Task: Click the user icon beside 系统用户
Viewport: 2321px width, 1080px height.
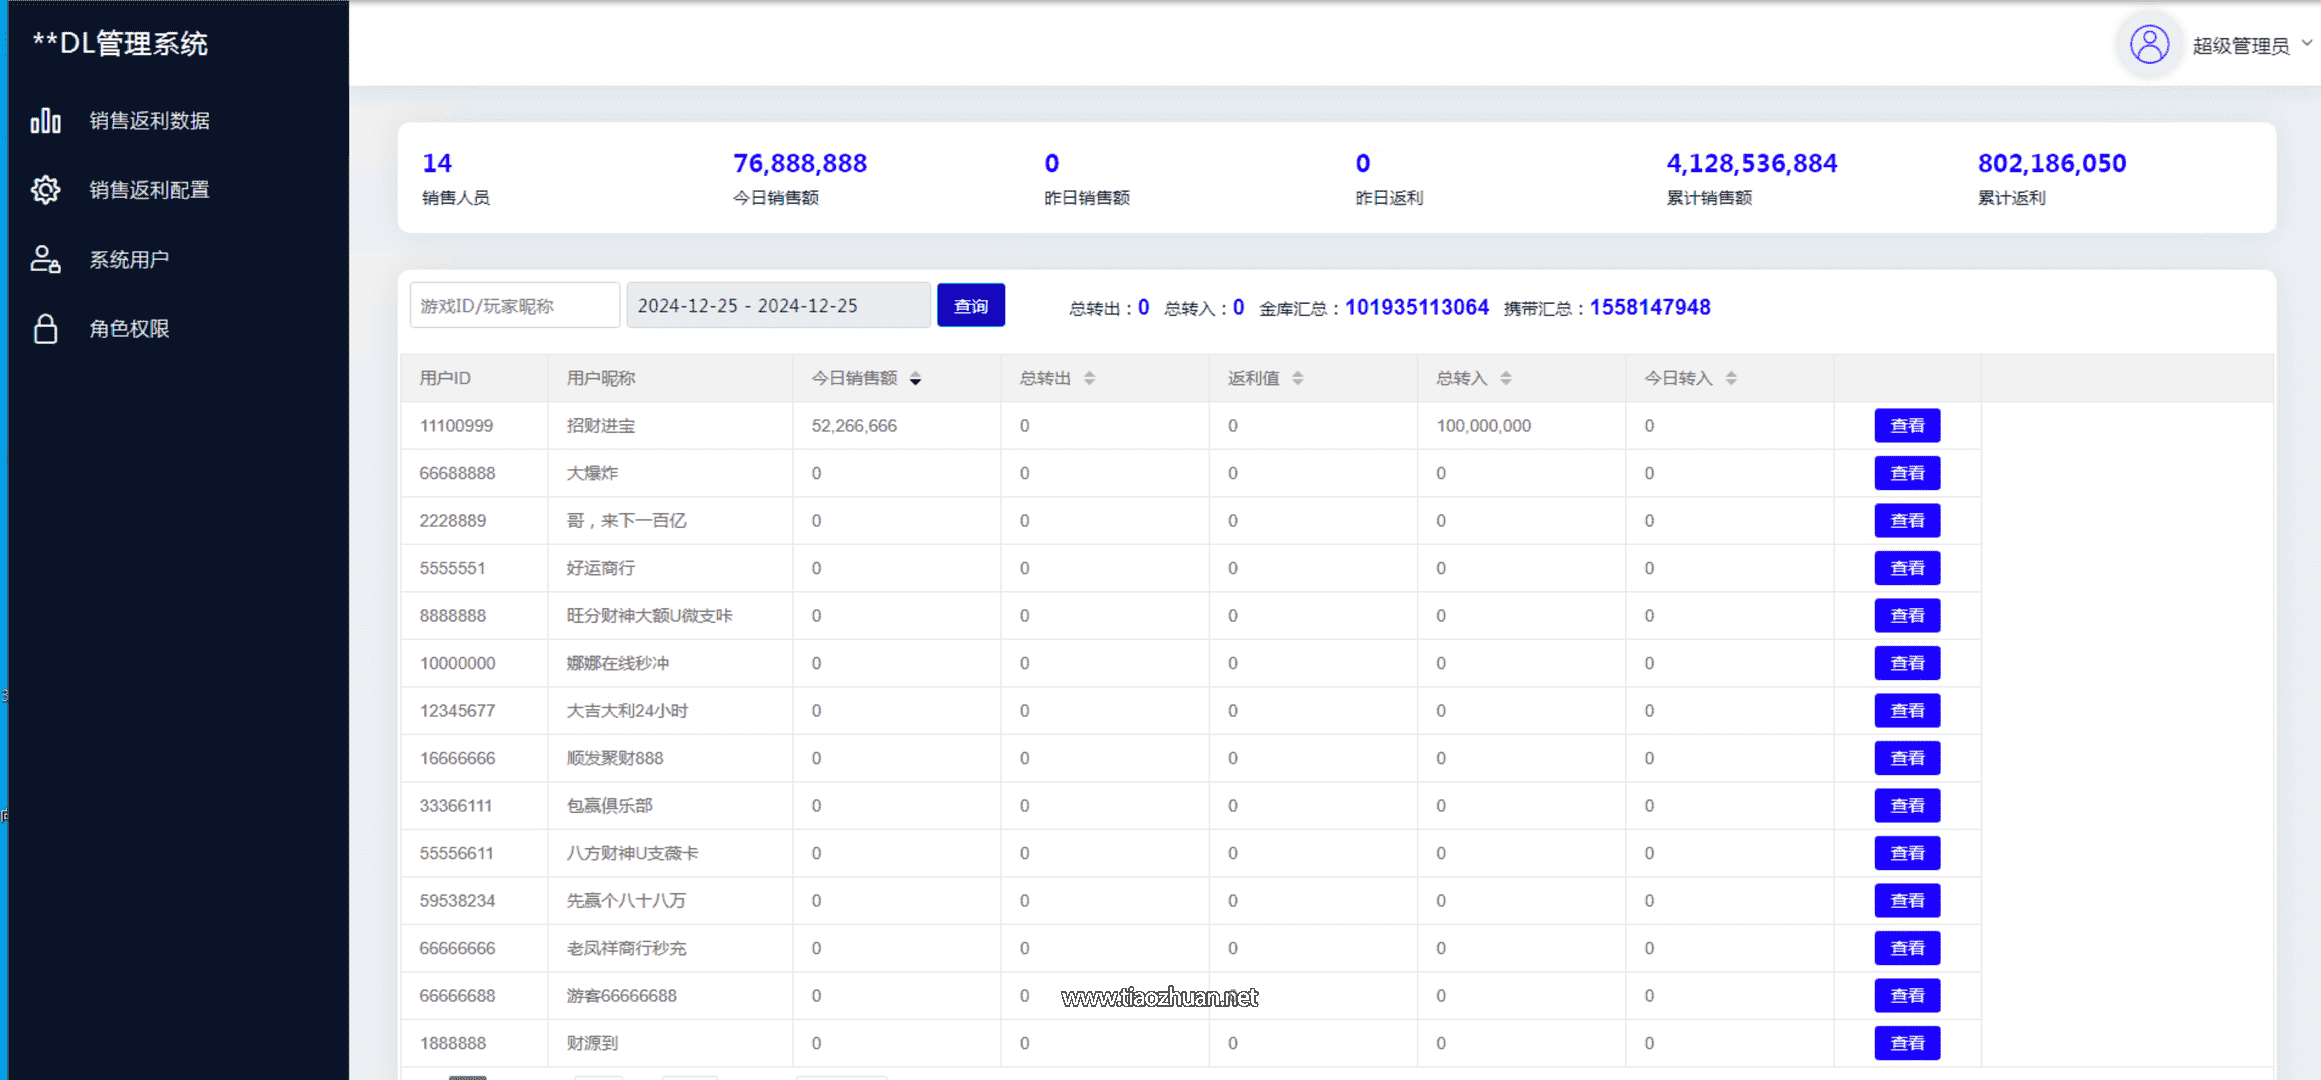Action: [45, 259]
